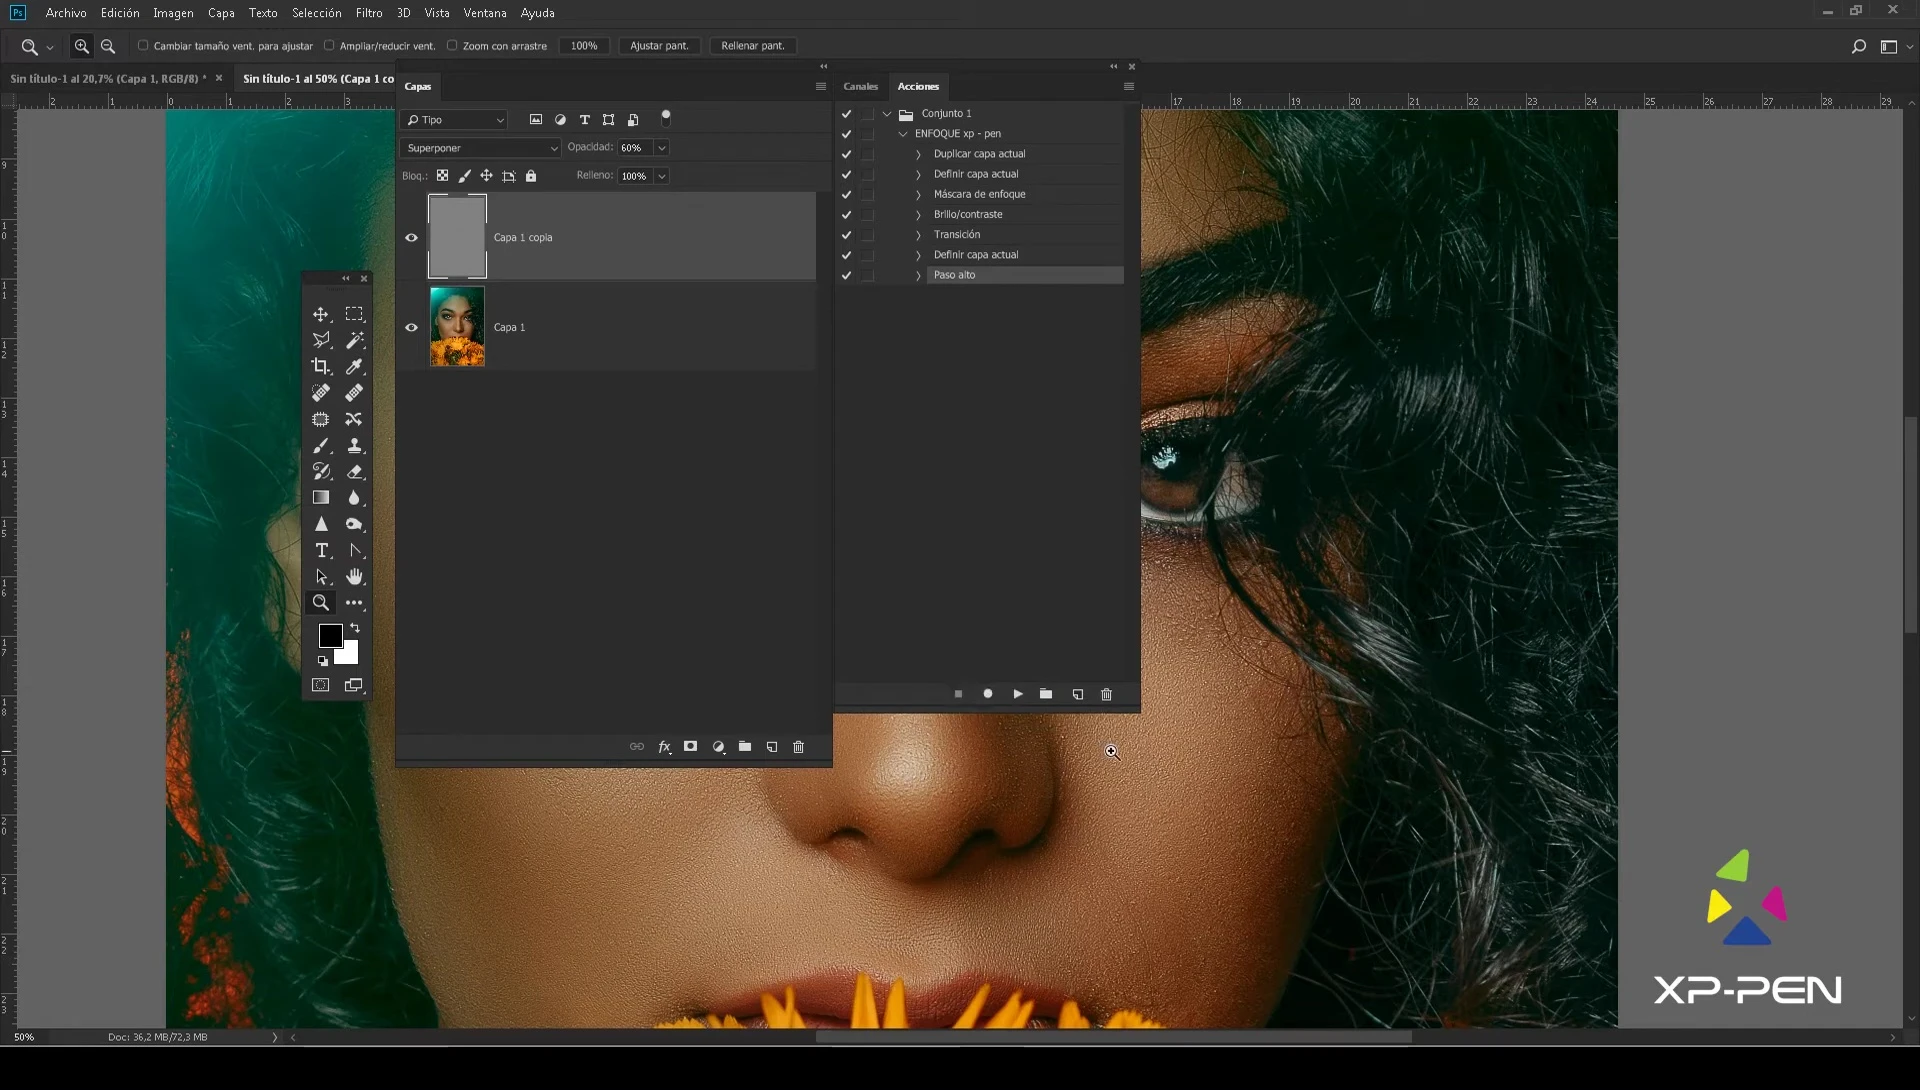The width and height of the screenshot is (1920, 1090).
Task: Select the Rectangular Marquee tool
Action: click(x=354, y=315)
